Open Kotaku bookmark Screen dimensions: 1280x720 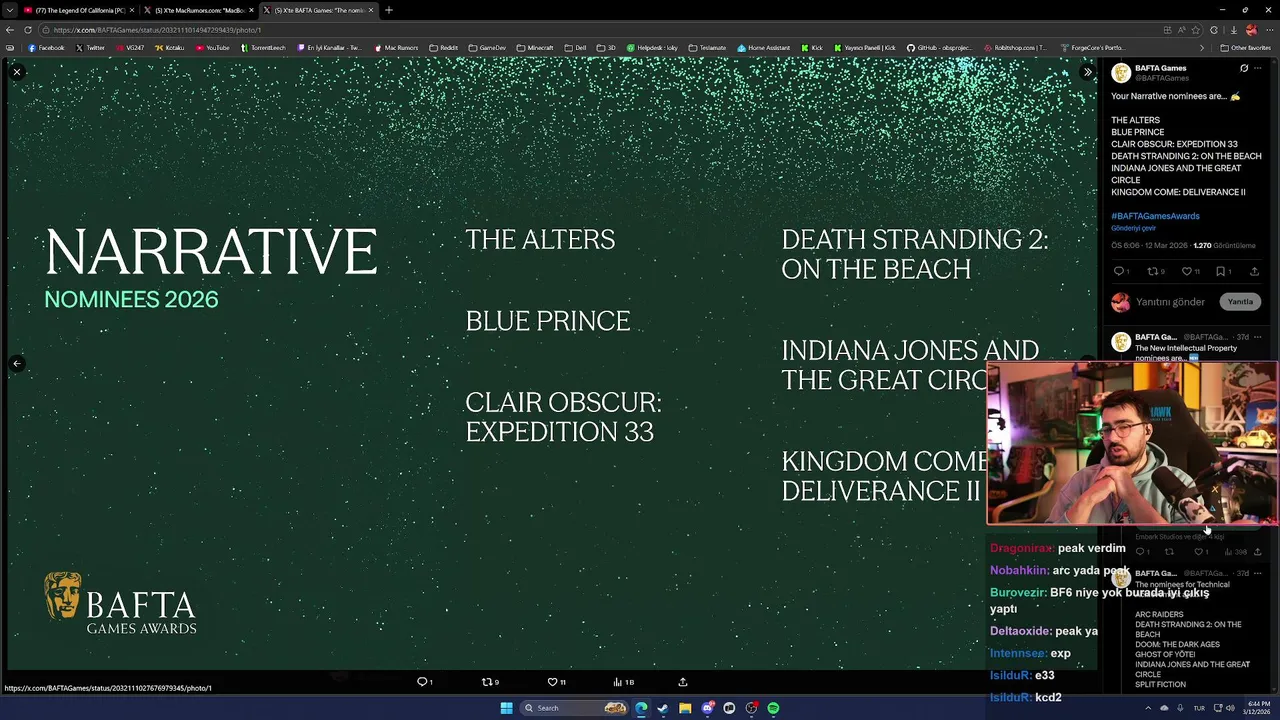tap(169, 48)
